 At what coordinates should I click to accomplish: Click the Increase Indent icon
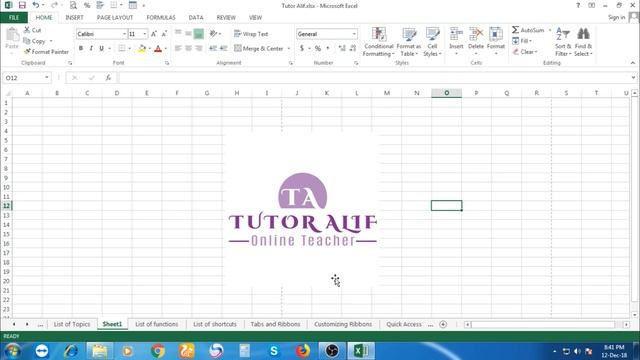[x=223, y=48]
